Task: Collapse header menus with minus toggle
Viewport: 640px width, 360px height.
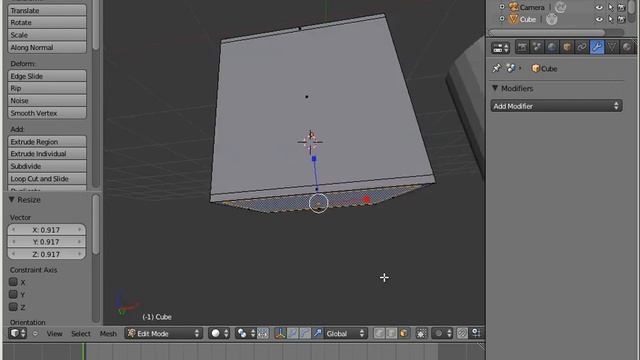Action: [x=35, y=334]
